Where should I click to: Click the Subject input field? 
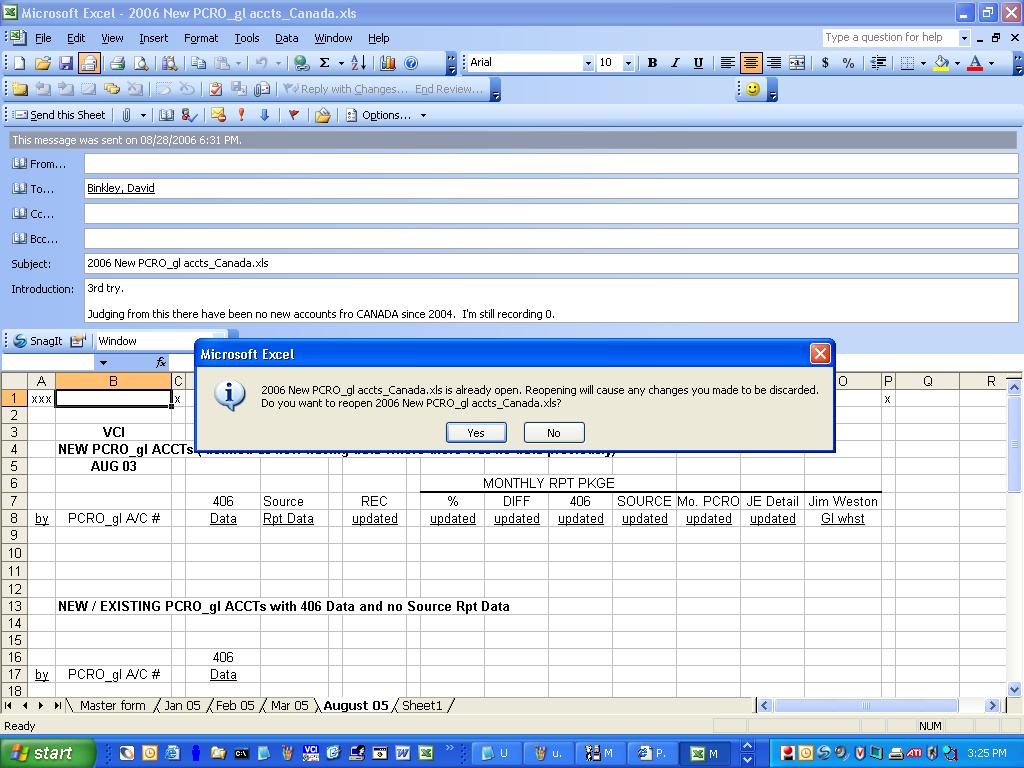click(x=551, y=264)
